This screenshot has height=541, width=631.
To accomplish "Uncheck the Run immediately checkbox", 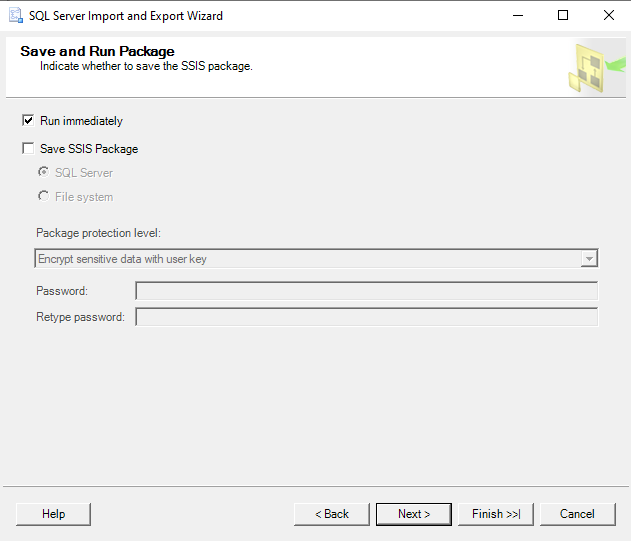I will (28, 121).
